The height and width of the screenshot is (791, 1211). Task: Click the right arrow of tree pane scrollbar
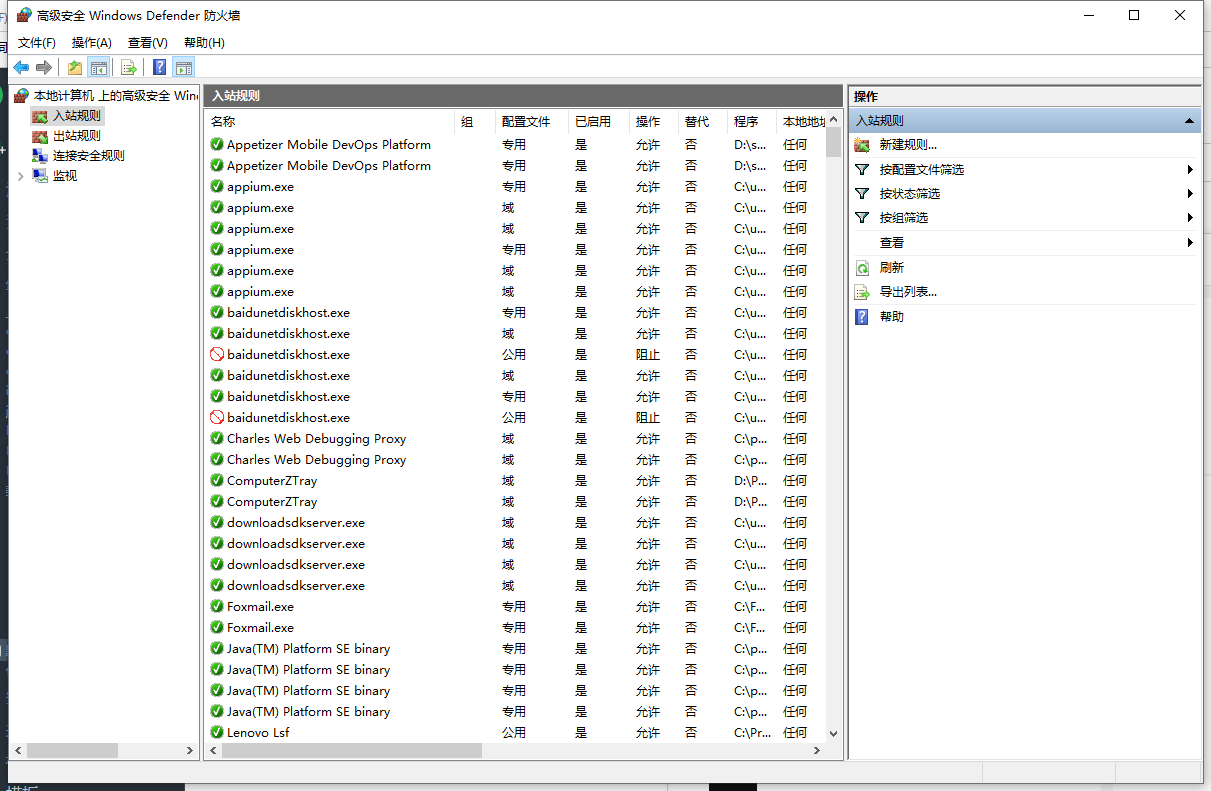(190, 750)
